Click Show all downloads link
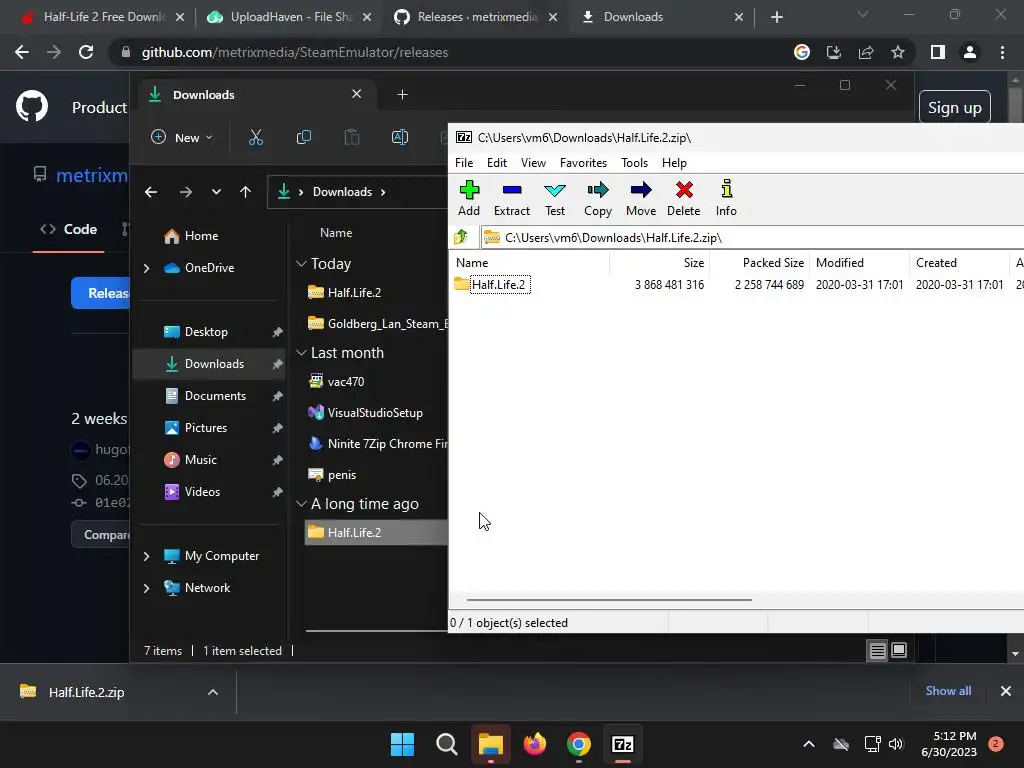1024x768 pixels. (x=948, y=691)
